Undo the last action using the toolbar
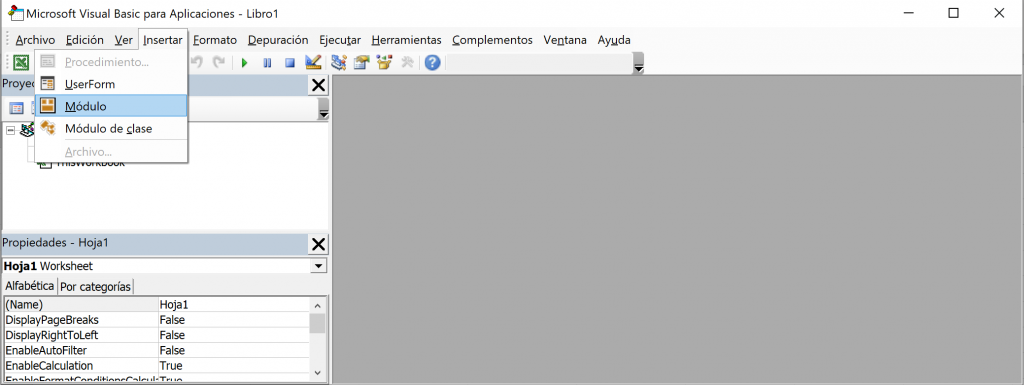The width and height of the screenshot is (1024, 385). pyautogui.click(x=197, y=63)
